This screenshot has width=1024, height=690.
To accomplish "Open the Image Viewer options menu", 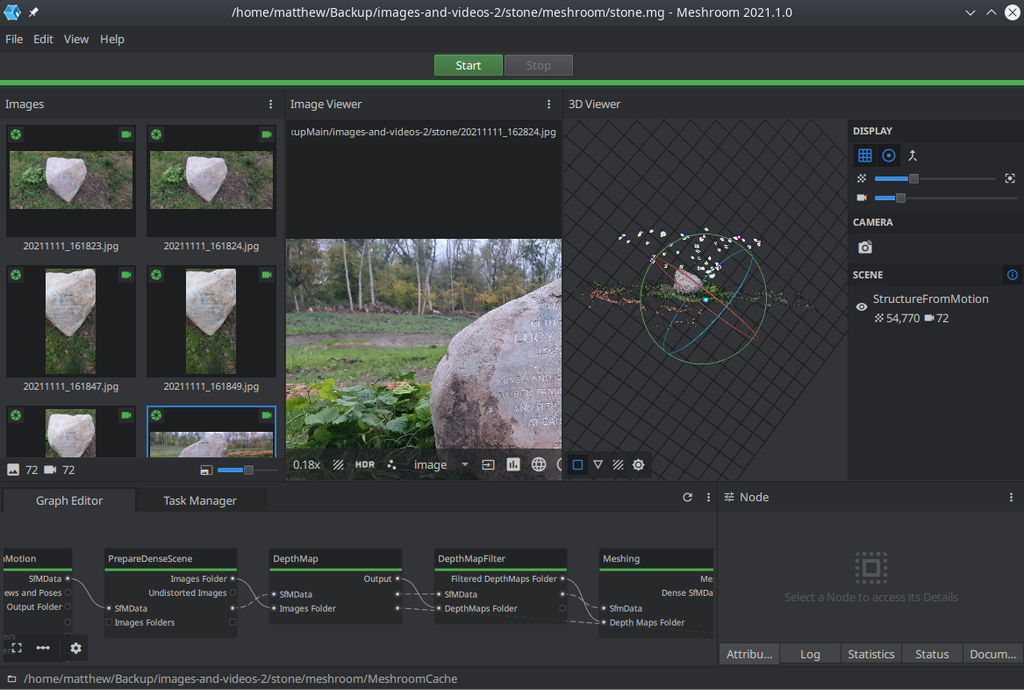I will click(548, 104).
